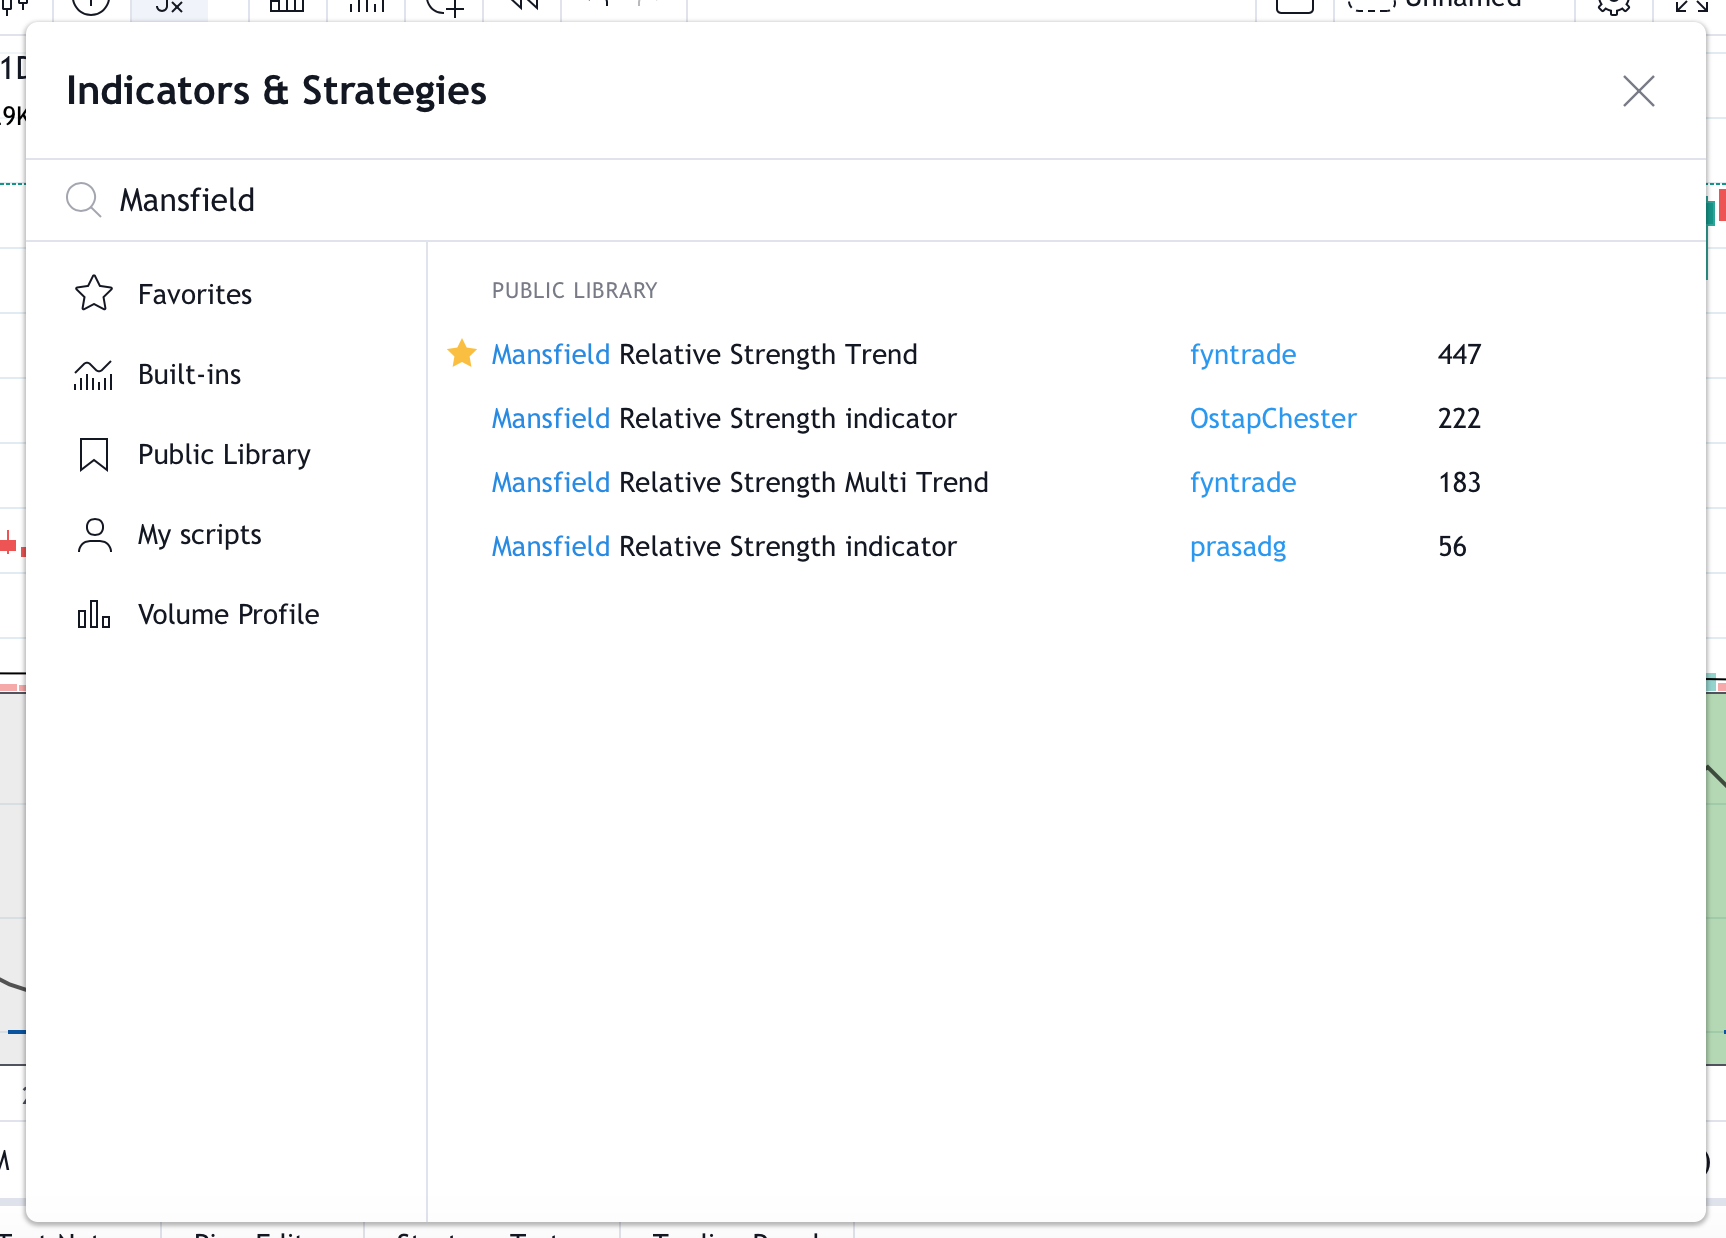Add Mansfield Relative Strength Multi Trend

(x=740, y=483)
